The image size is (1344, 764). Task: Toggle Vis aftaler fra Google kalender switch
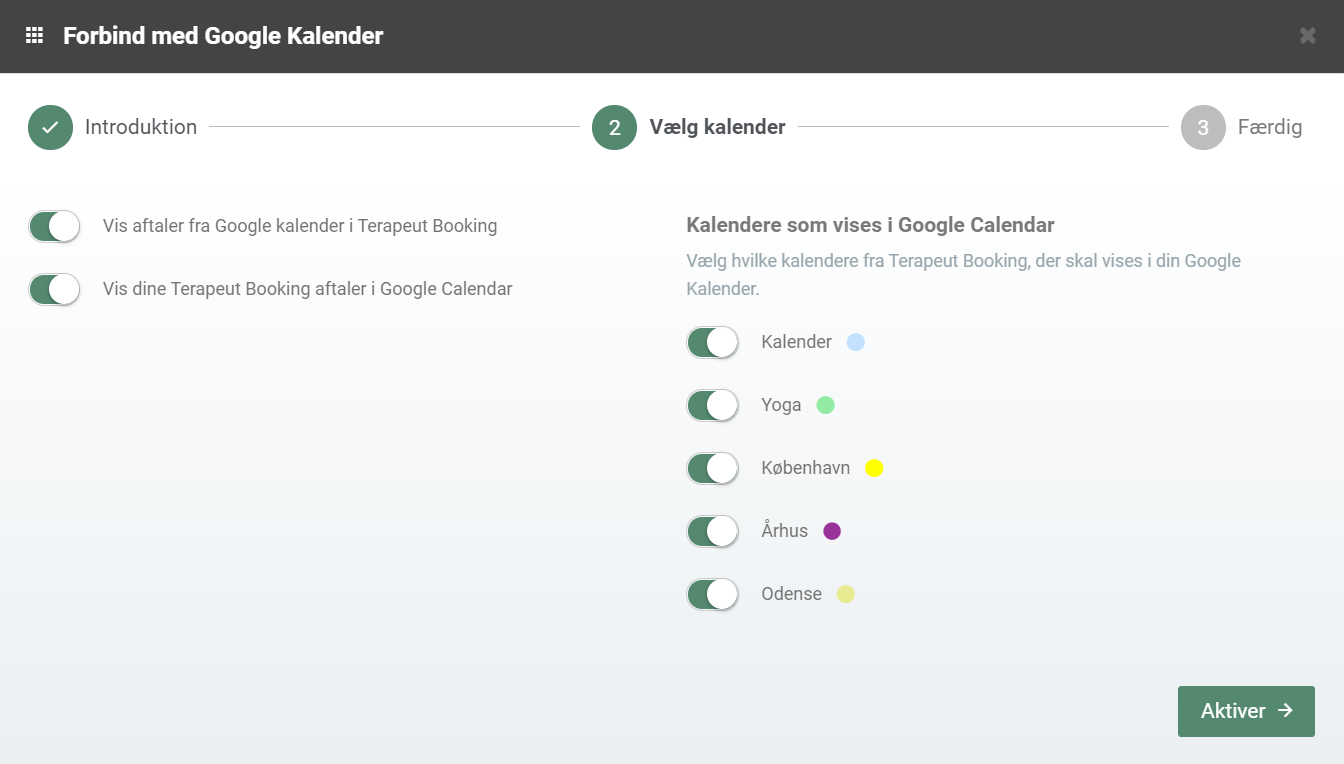(x=54, y=226)
